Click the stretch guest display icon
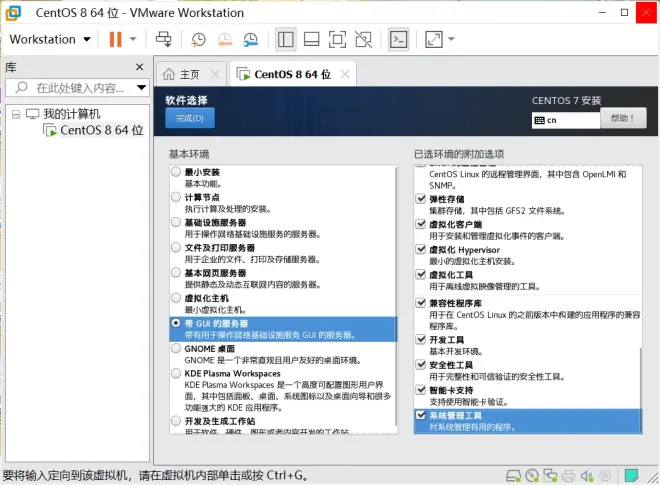 click(x=434, y=40)
